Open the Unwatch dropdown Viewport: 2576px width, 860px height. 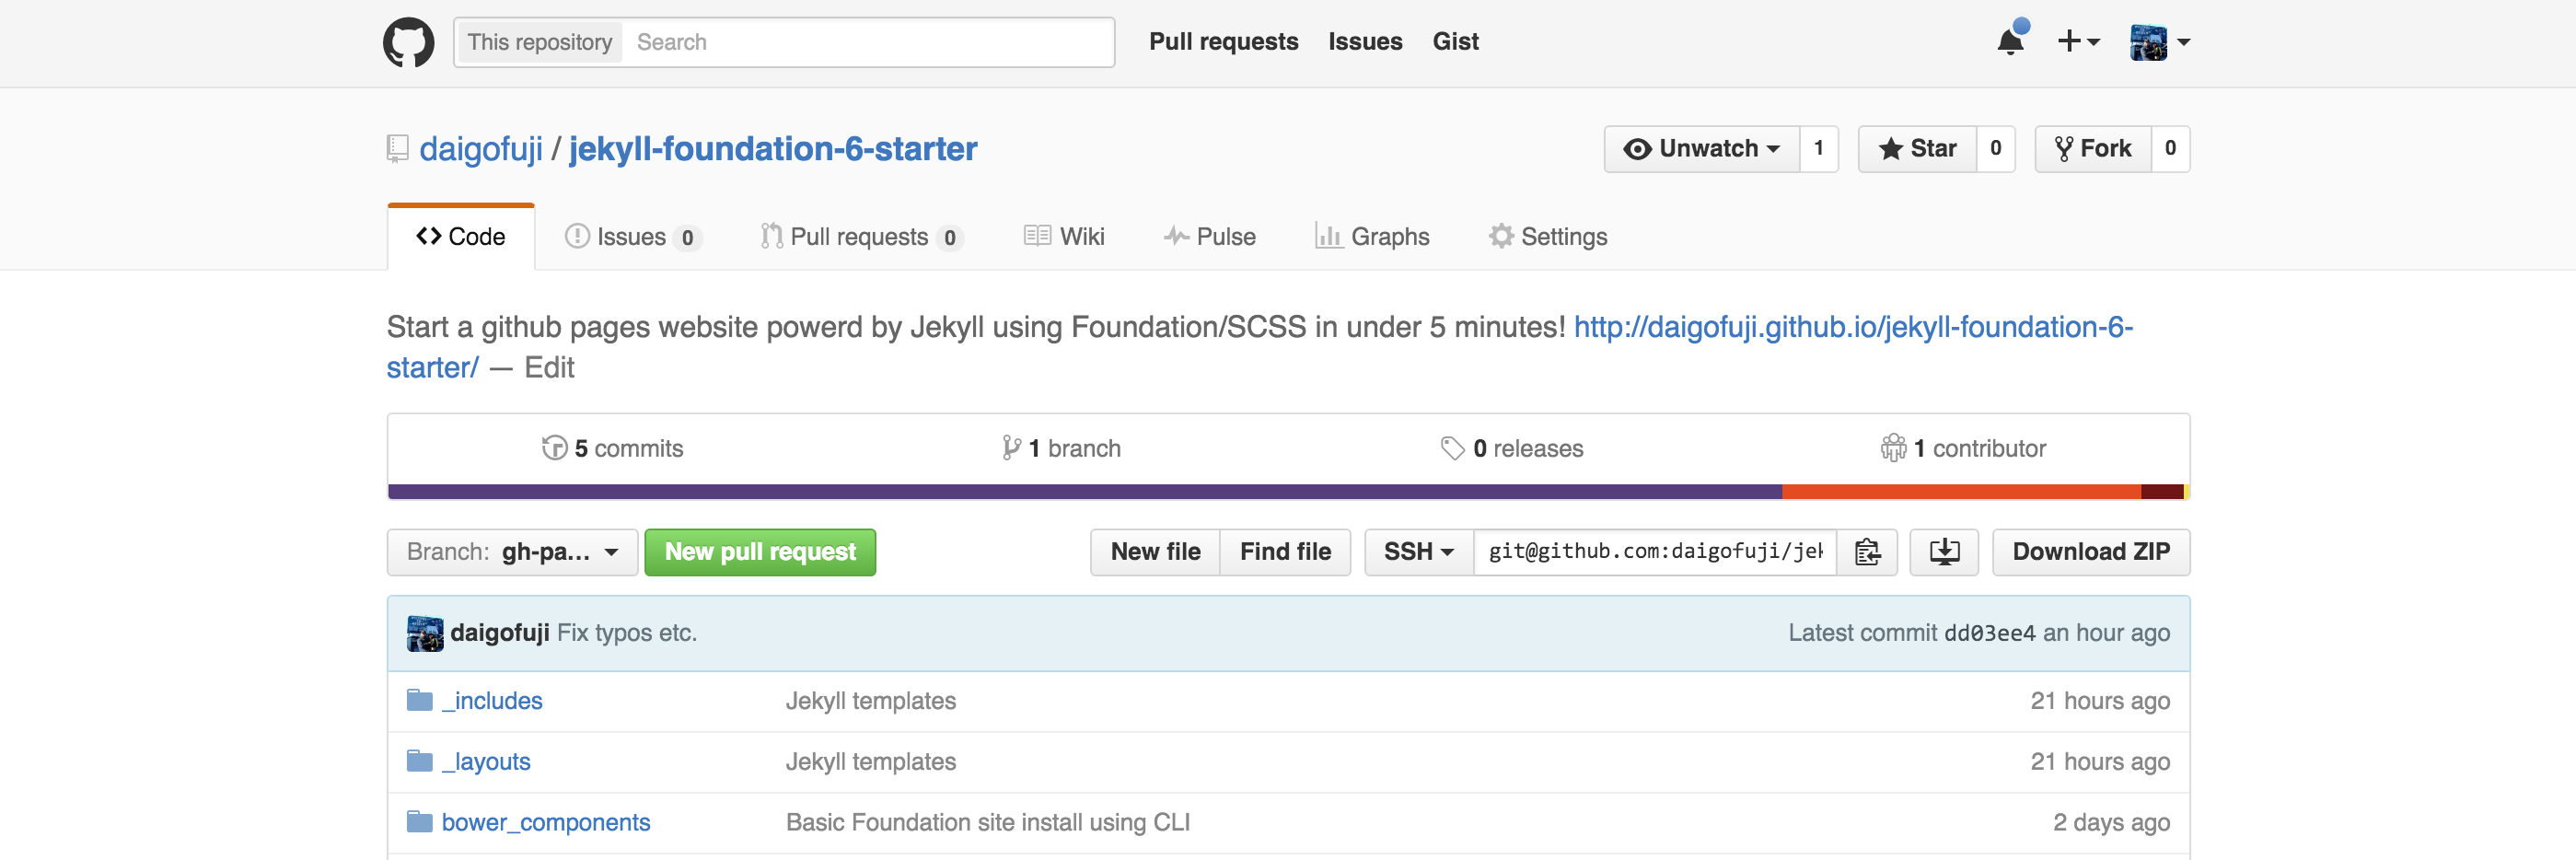(1702, 149)
